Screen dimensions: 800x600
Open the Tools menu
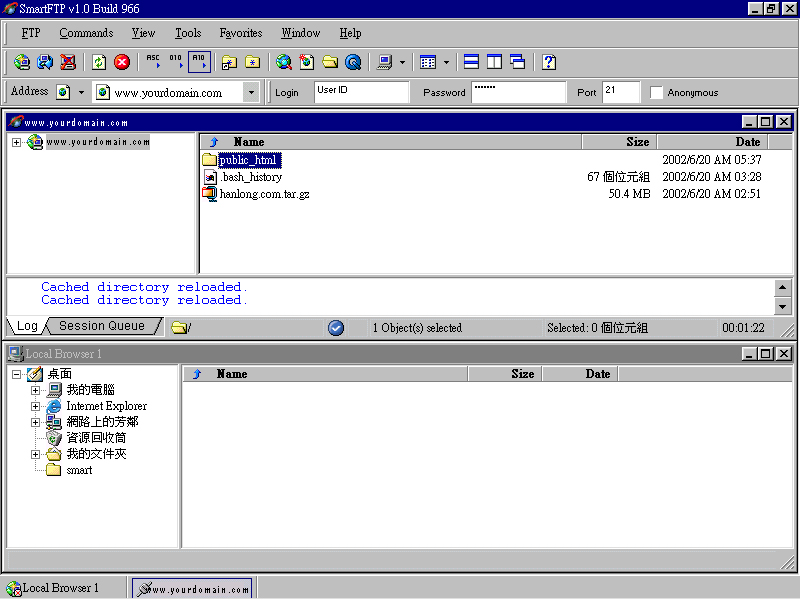[x=188, y=33]
